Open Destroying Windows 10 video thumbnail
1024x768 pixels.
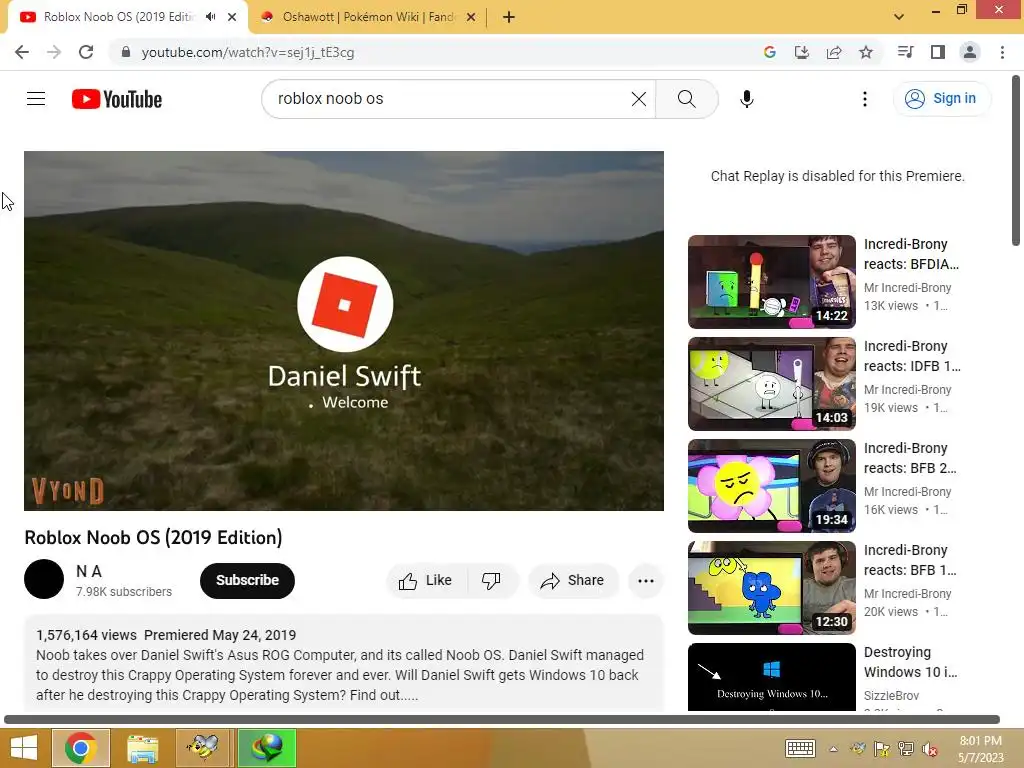coord(771,677)
